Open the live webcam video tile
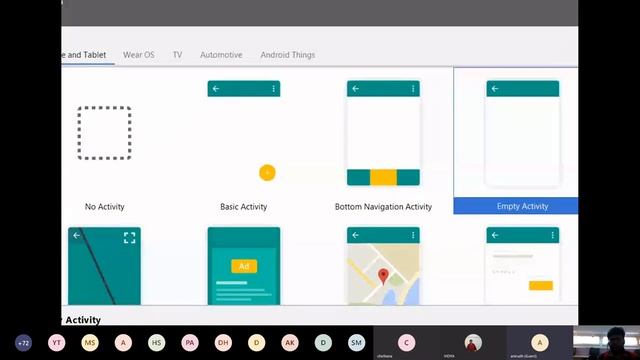The height and width of the screenshot is (360, 640). coord(607,343)
